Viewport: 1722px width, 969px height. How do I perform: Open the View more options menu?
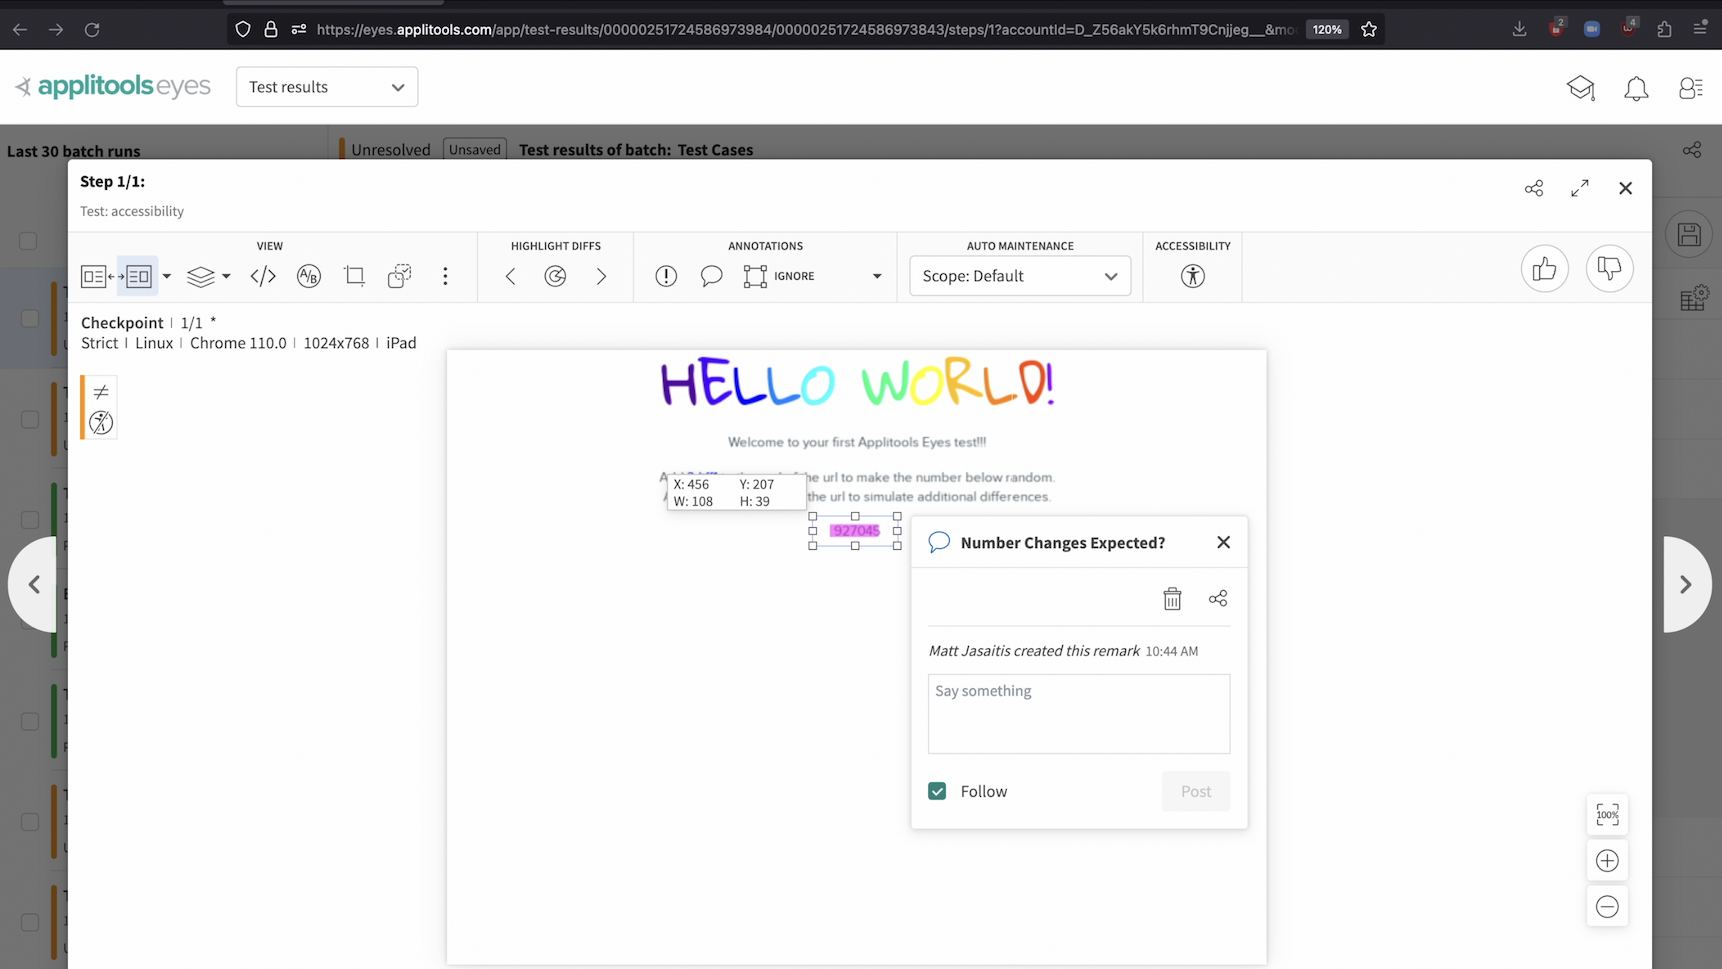coord(445,276)
